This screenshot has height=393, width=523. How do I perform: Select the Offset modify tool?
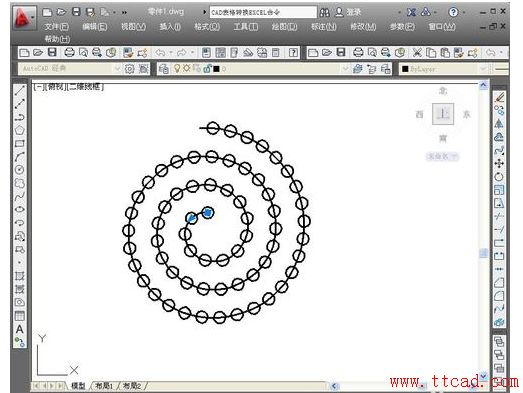click(499, 137)
